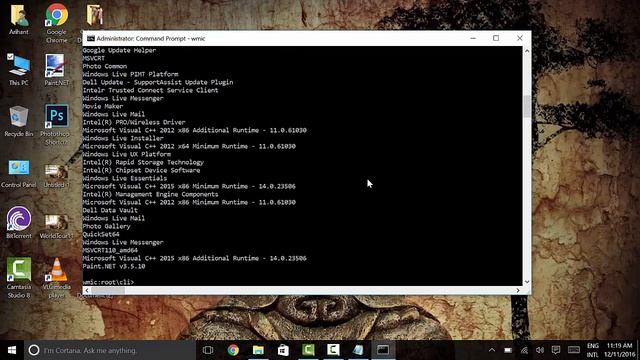Open network settings tray icon
This screenshot has height=360, width=640.
(524, 350)
